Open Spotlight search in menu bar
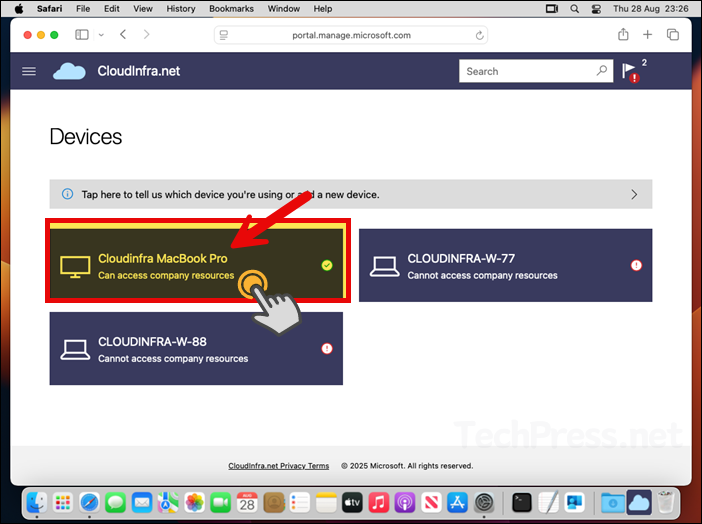702x524 pixels. click(574, 9)
